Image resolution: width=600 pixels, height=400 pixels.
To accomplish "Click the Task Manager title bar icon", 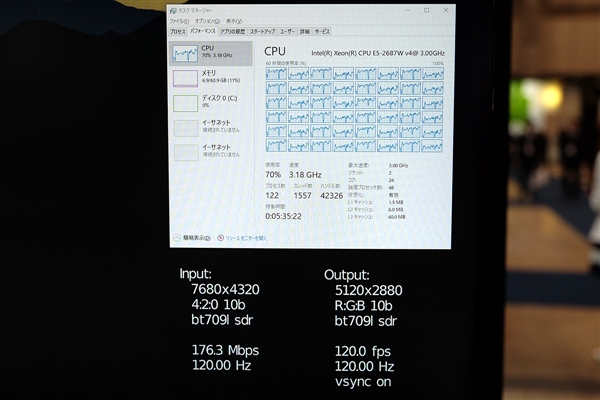I will pyautogui.click(x=173, y=11).
